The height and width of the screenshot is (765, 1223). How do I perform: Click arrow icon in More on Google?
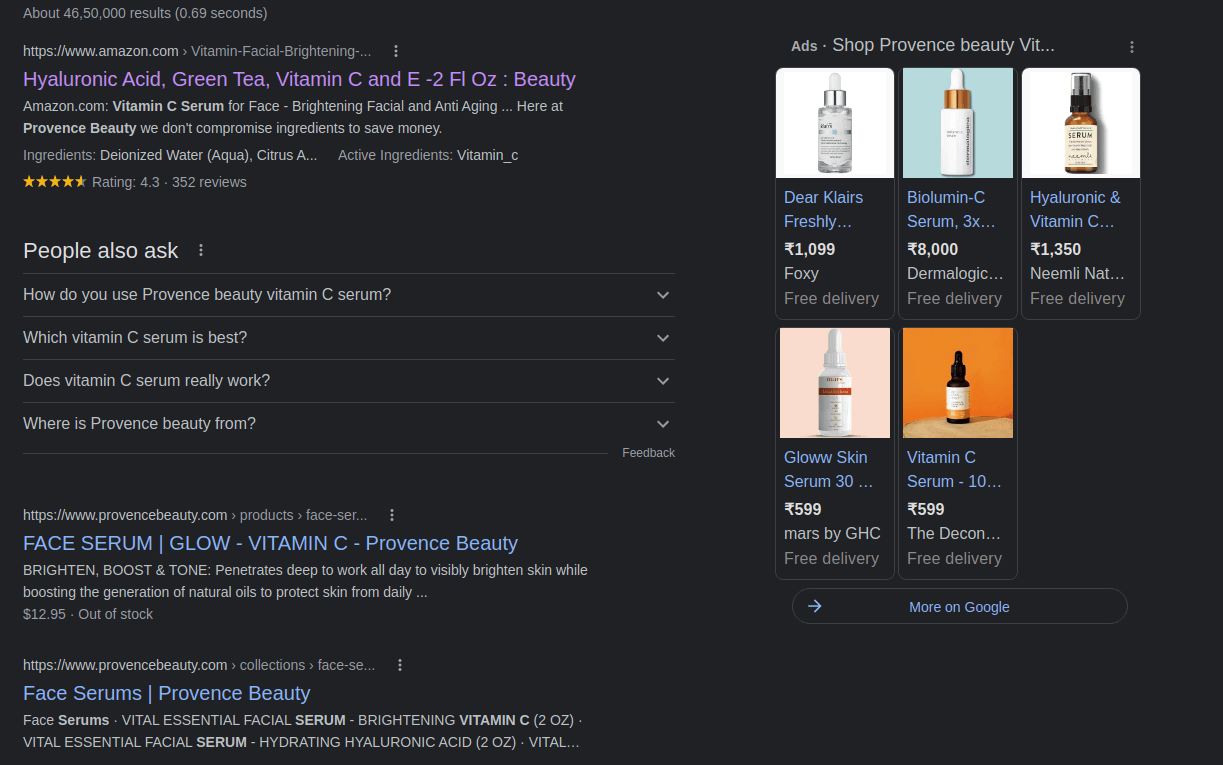tap(815, 606)
